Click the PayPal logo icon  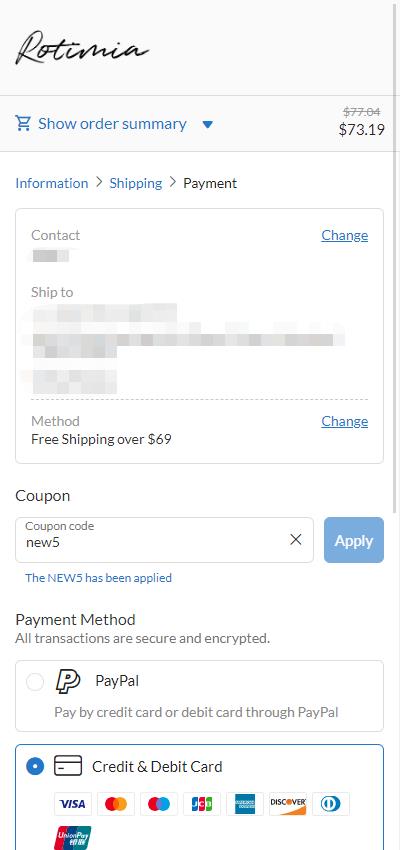point(68,681)
